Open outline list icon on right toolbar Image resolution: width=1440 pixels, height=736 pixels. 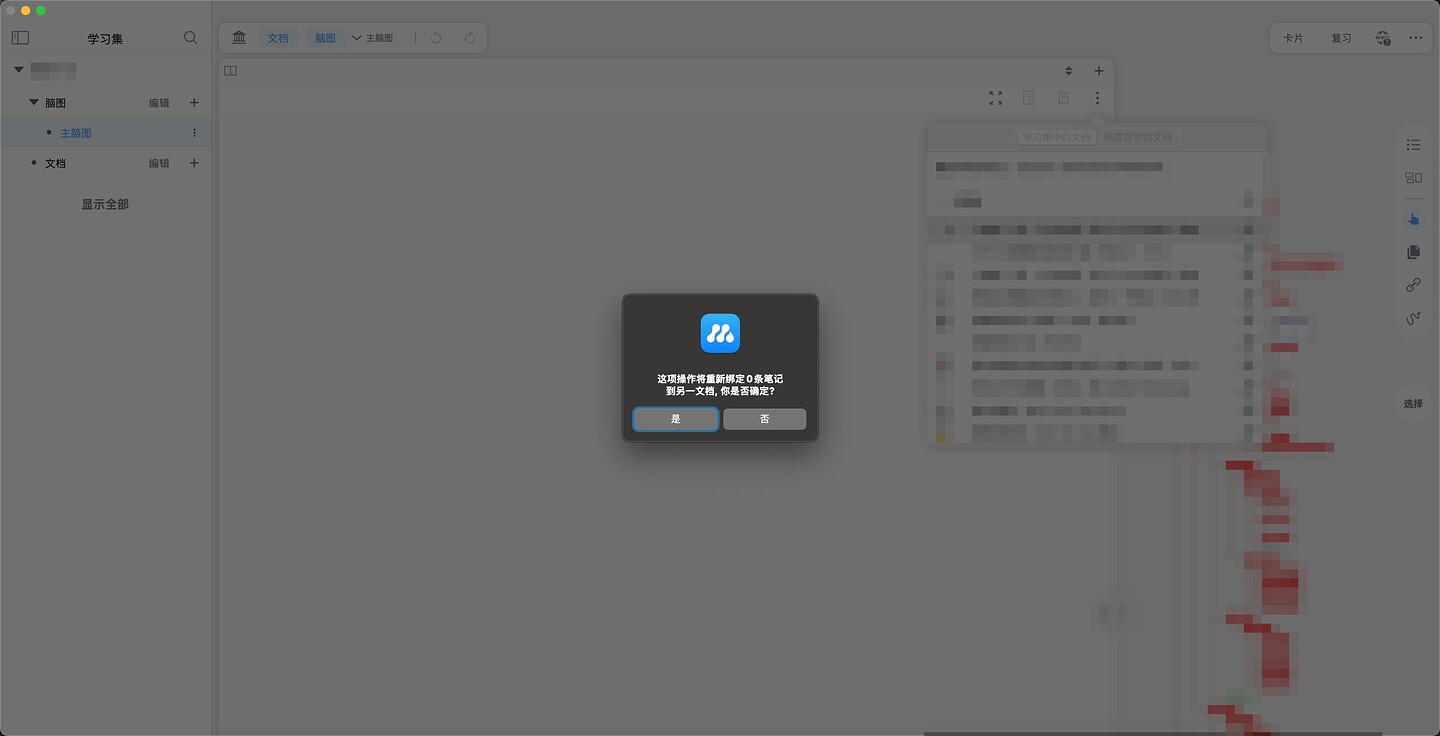coord(1413,145)
